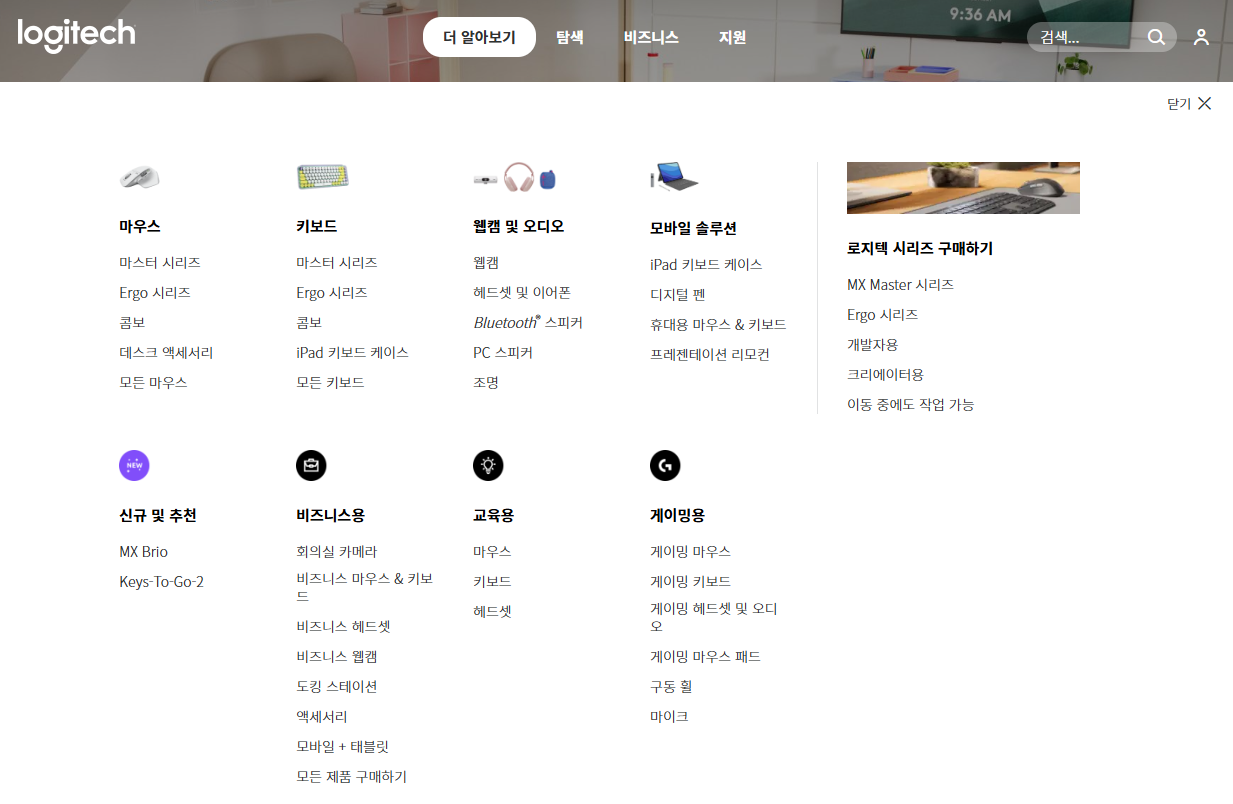Open 휴대용 마우스 & 키보드 link

pos(718,324)
